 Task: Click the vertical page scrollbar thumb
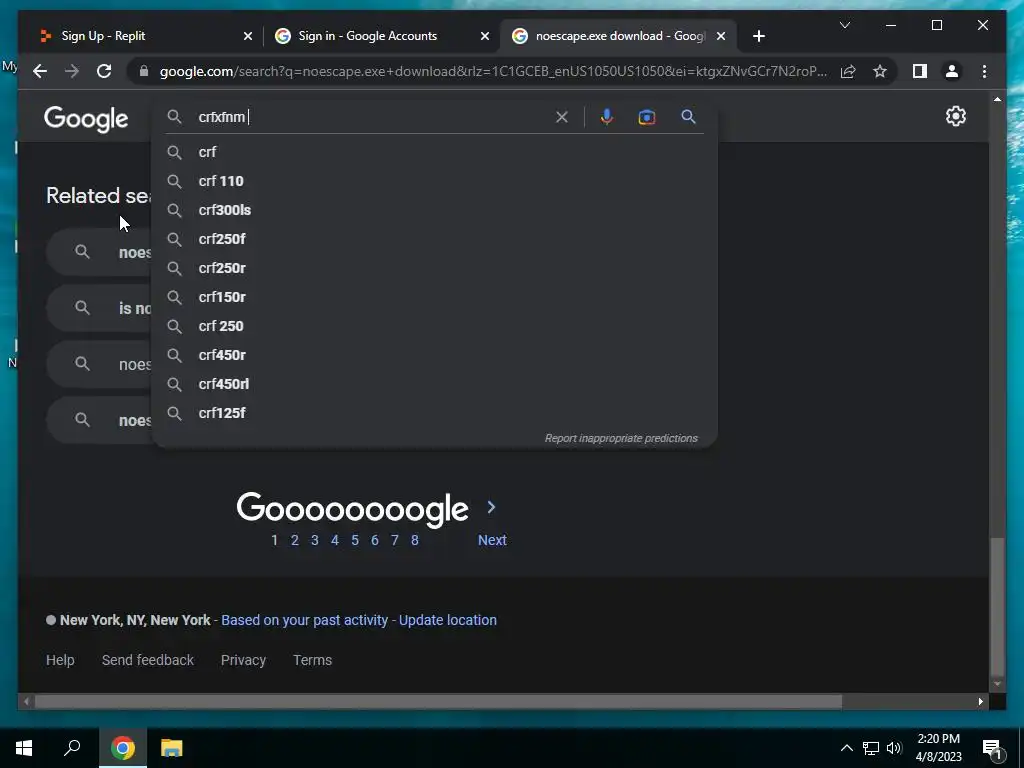(x=997, y=607)
